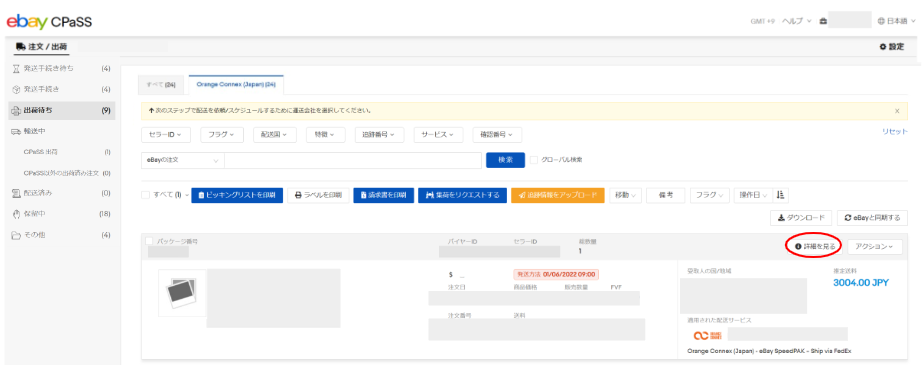Open the 特徴 filter dropdown

(x=325, y=135)
